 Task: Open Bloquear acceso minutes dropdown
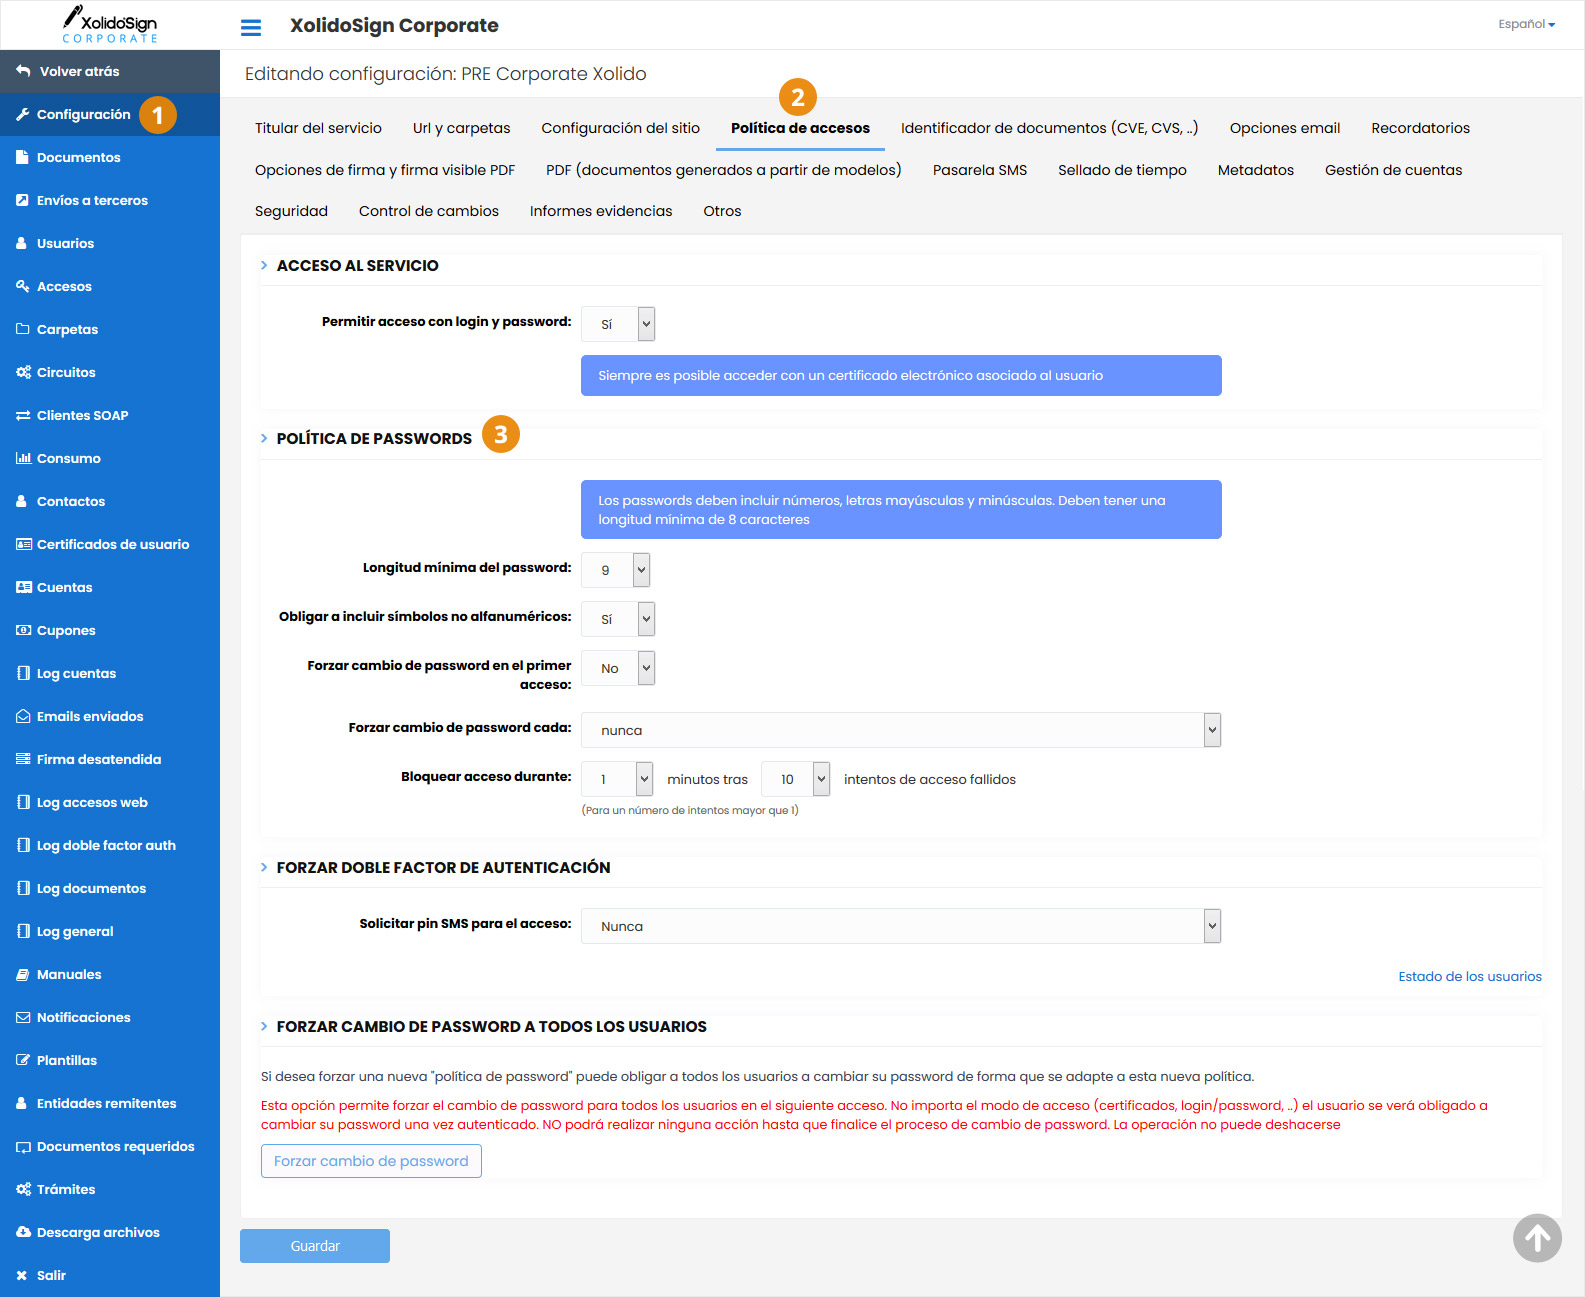pos(617,779)
